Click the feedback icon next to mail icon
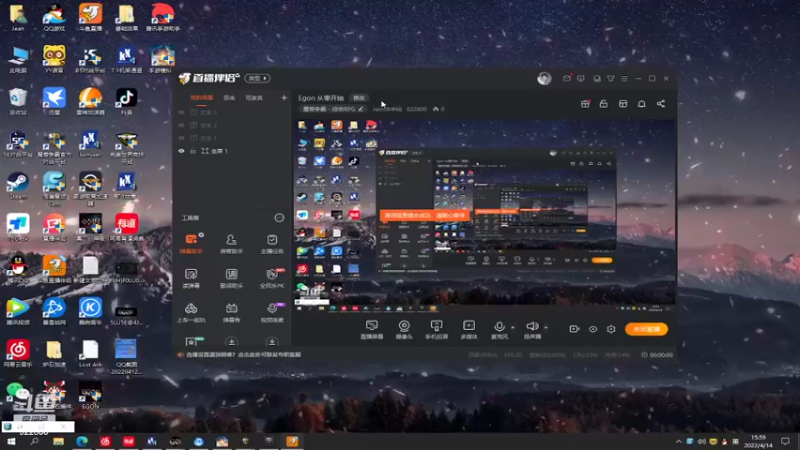Screen dimensions: 800x450 coord(581,79)
